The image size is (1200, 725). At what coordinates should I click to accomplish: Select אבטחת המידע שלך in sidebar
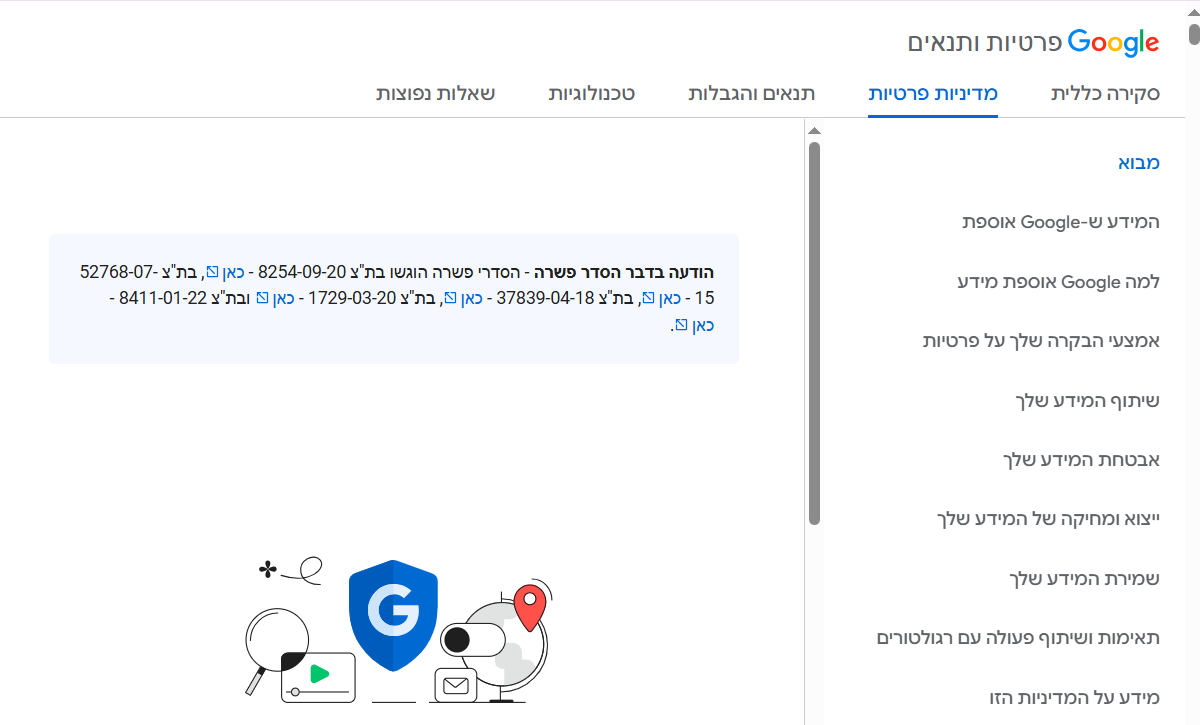[x=1081, y=460]
